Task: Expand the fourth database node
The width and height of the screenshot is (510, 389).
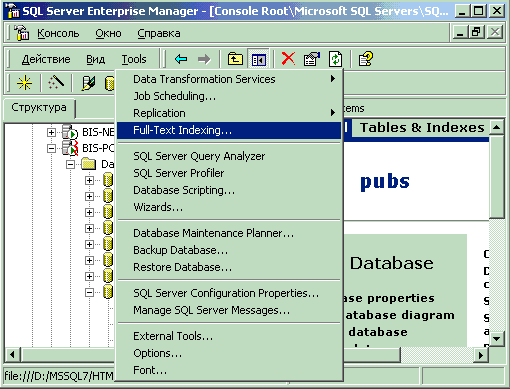Action: tap(89, 228)
